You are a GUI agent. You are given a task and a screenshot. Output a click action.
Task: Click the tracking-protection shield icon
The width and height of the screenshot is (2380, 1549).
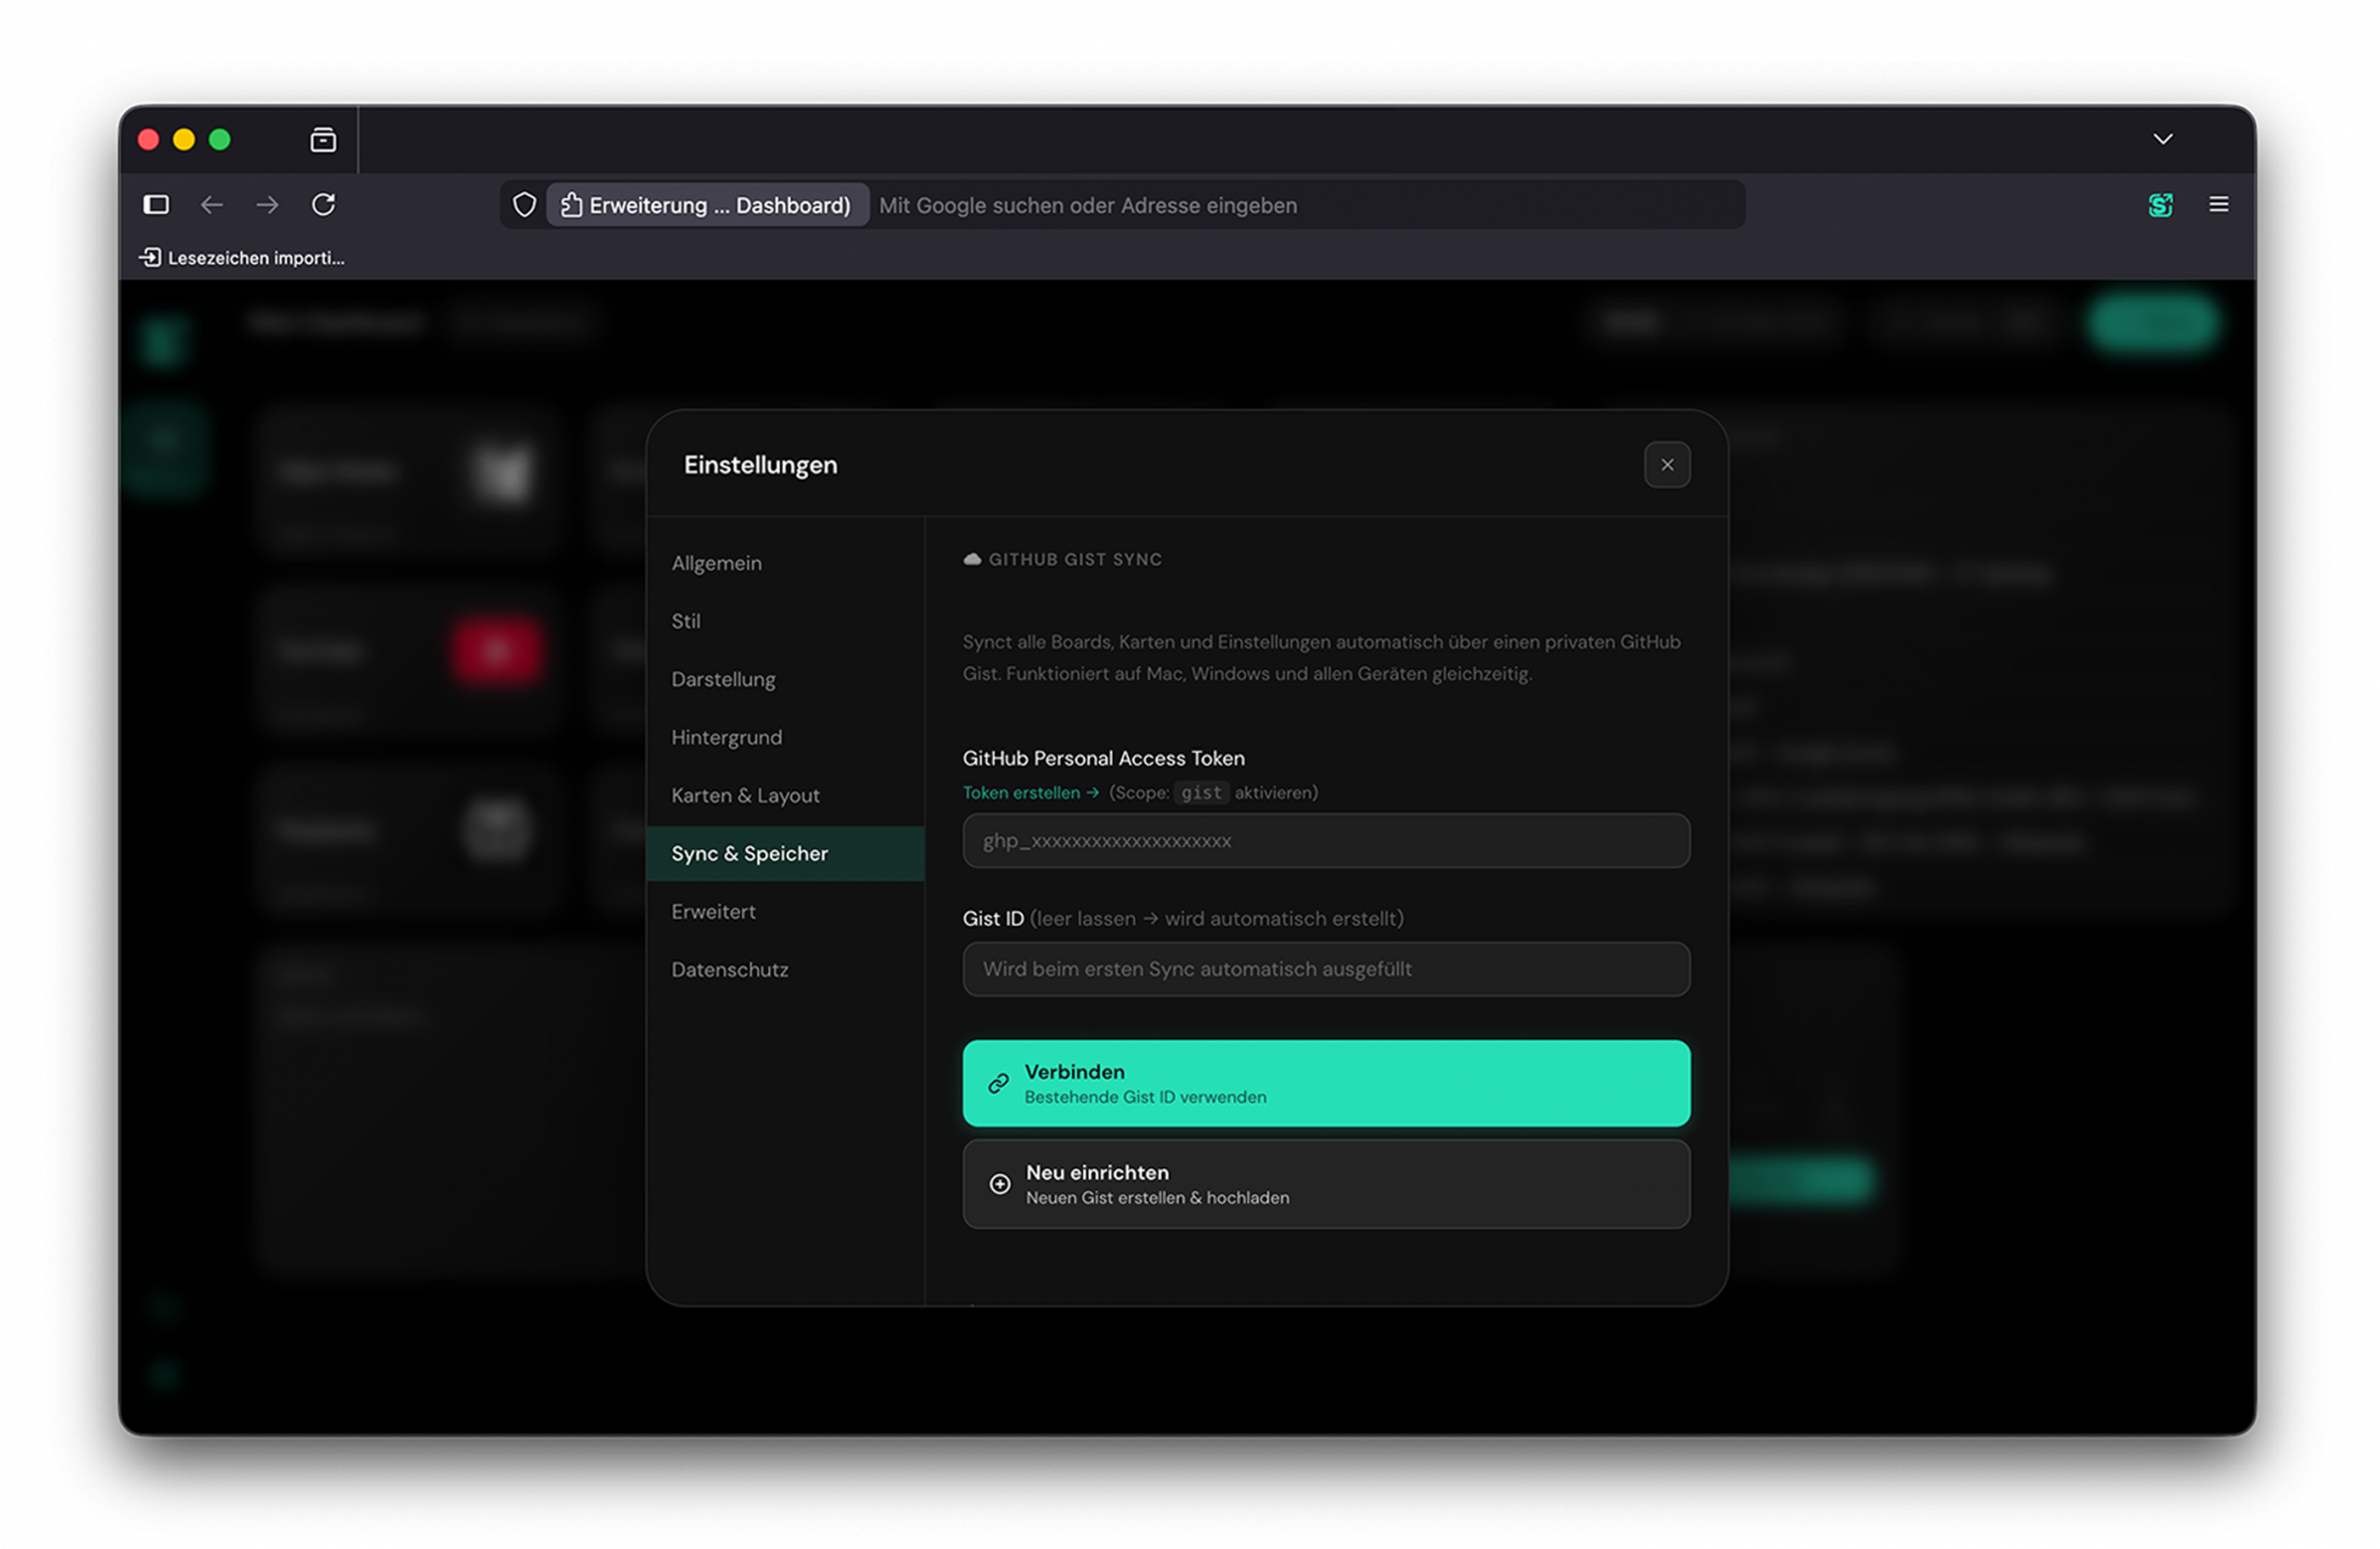[x=524, y=204]
